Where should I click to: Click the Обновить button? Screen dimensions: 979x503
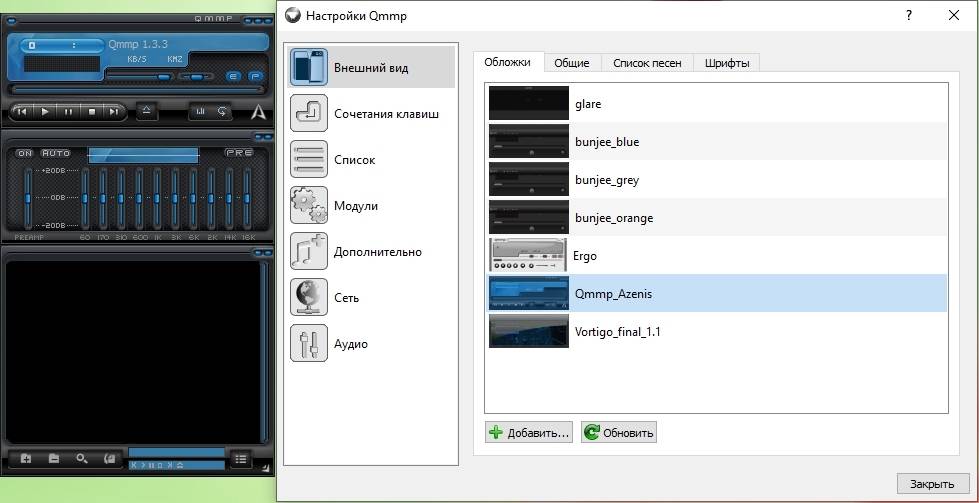point(619,432)
